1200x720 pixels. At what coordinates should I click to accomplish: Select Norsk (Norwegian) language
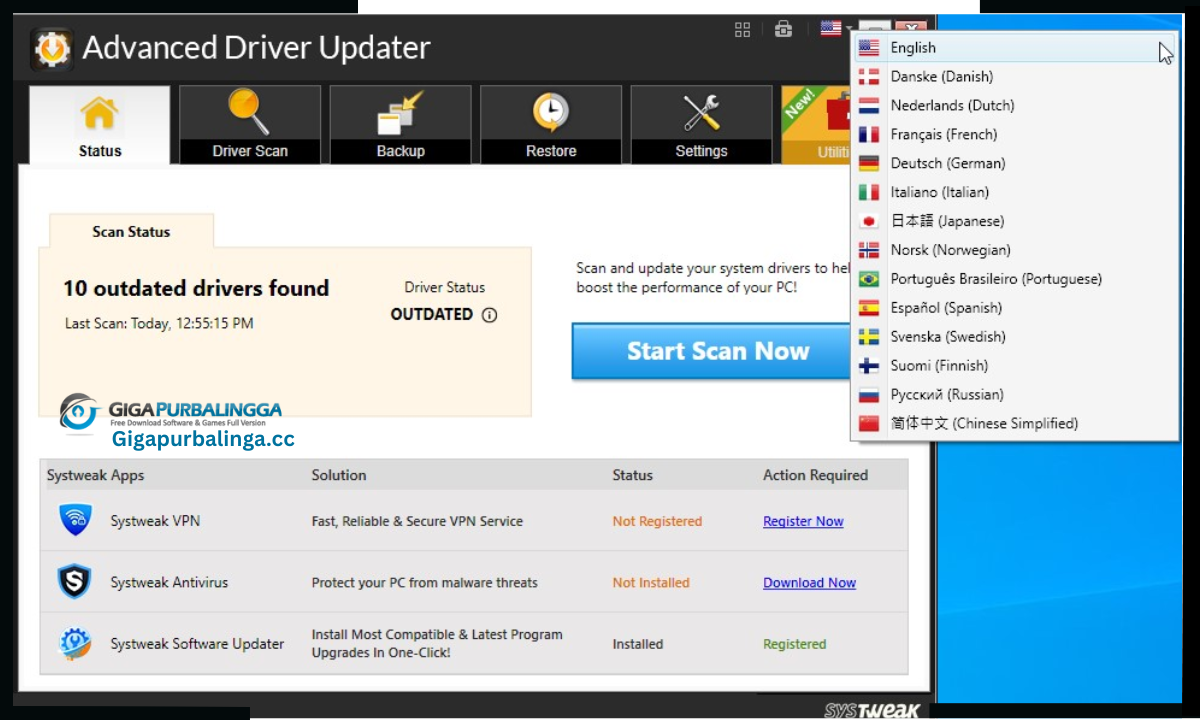tap(1015, 250)
